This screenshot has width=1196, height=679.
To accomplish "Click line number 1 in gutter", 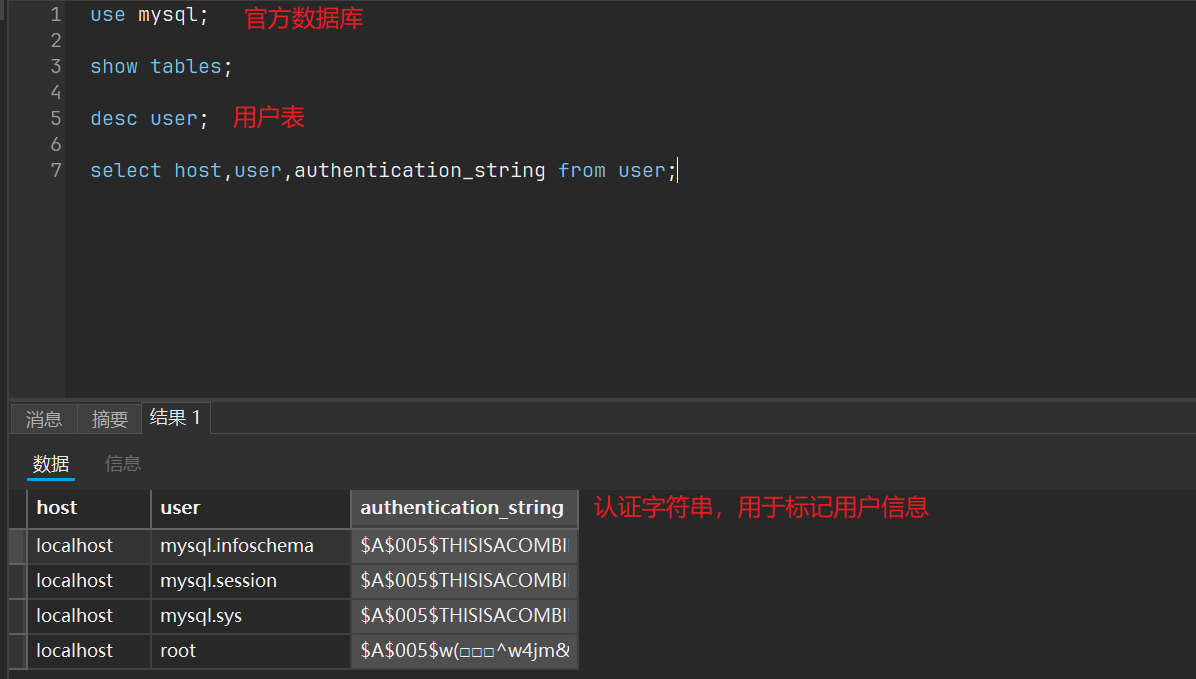I will coord(56,15).
